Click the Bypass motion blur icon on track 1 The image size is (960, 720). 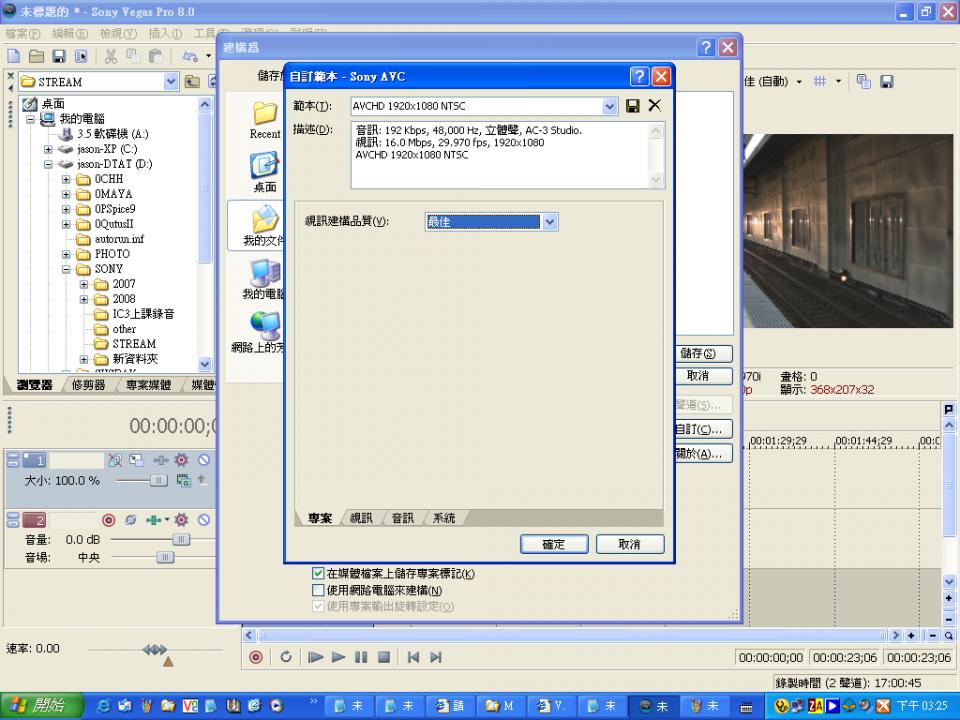point(114,460)
